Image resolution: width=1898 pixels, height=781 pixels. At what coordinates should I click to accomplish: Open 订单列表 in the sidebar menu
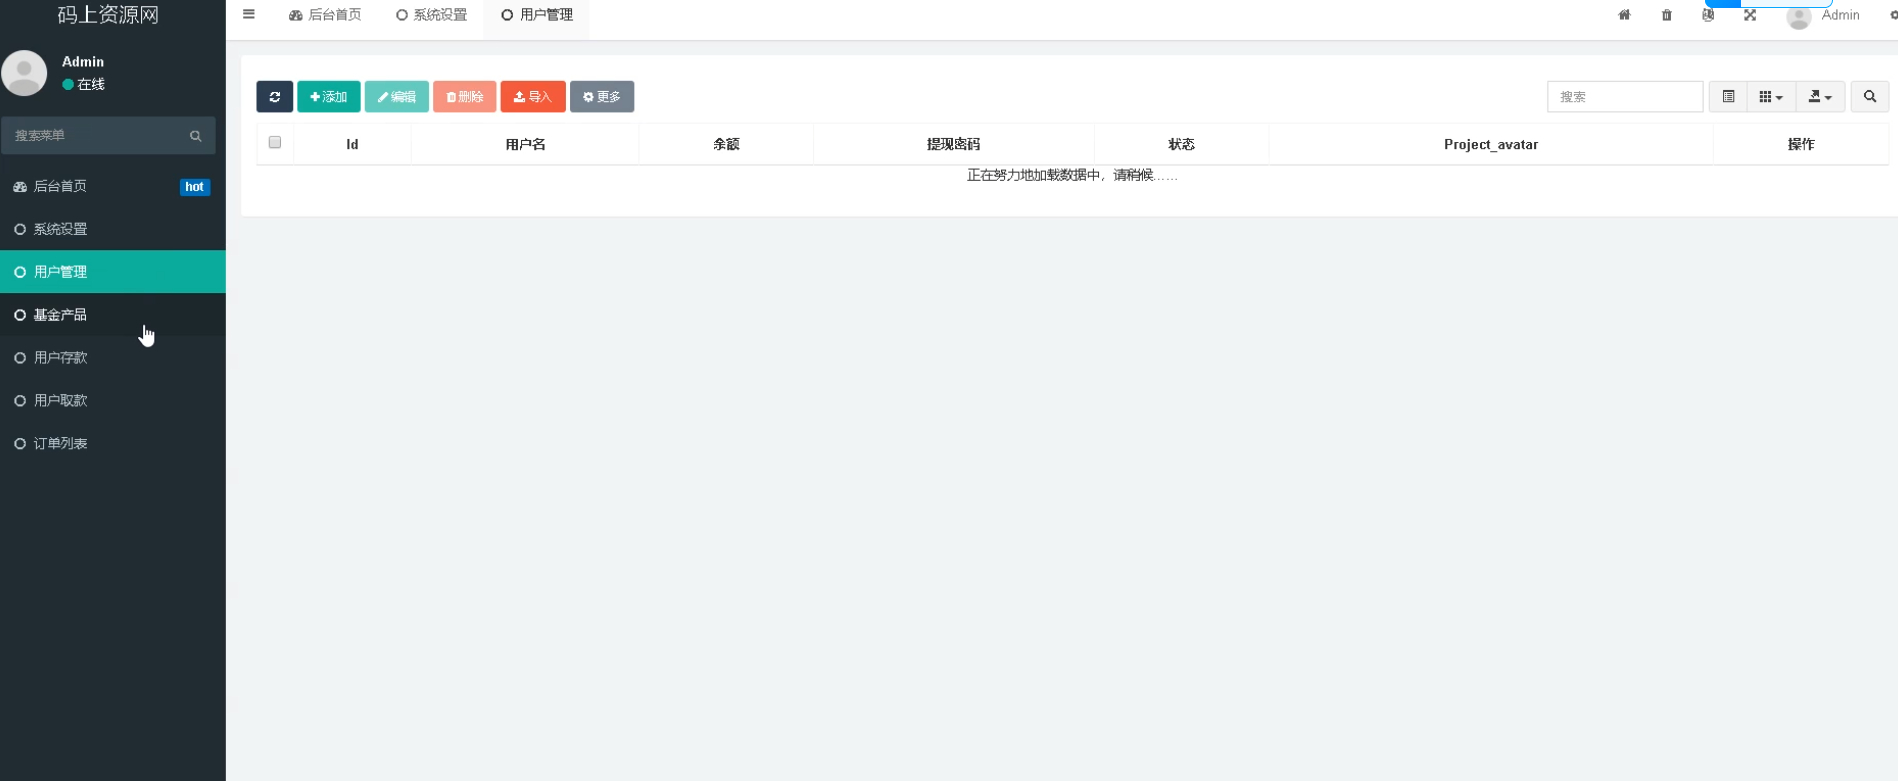pos(60,443)
